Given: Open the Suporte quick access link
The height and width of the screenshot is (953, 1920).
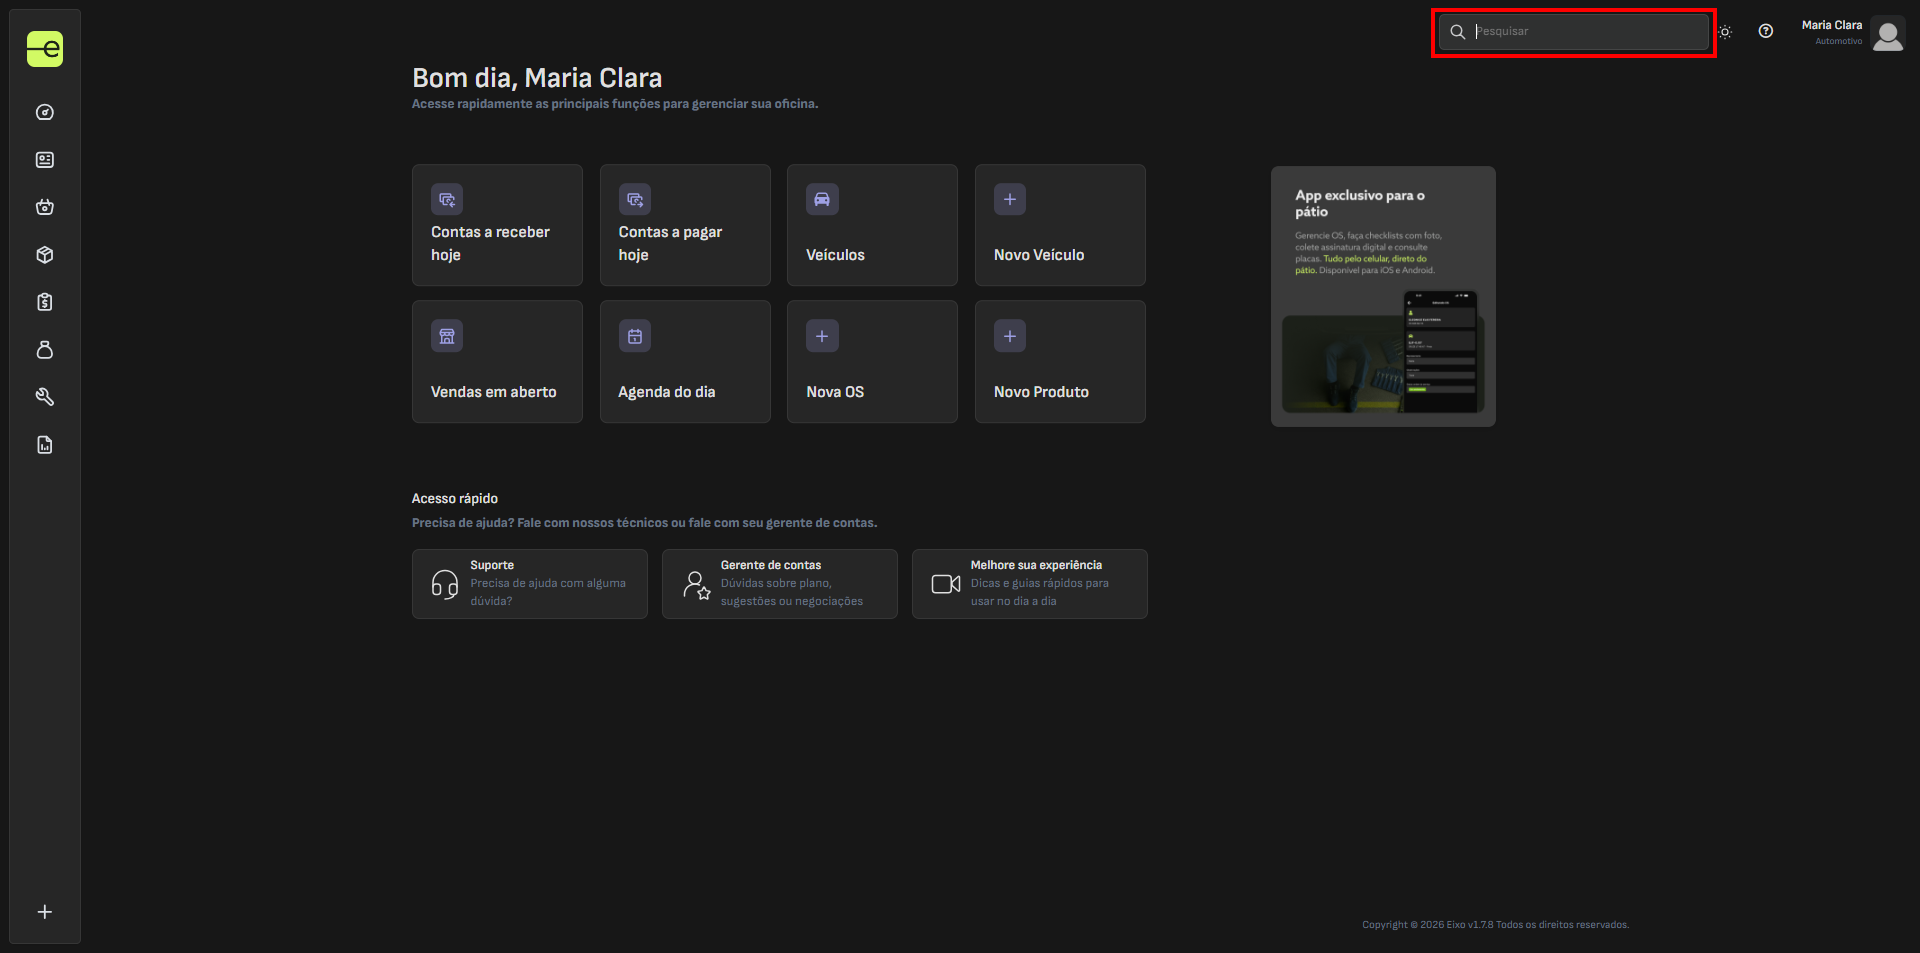Looking at the screenshot, I should pyautogui.click(x=529, y=584).
